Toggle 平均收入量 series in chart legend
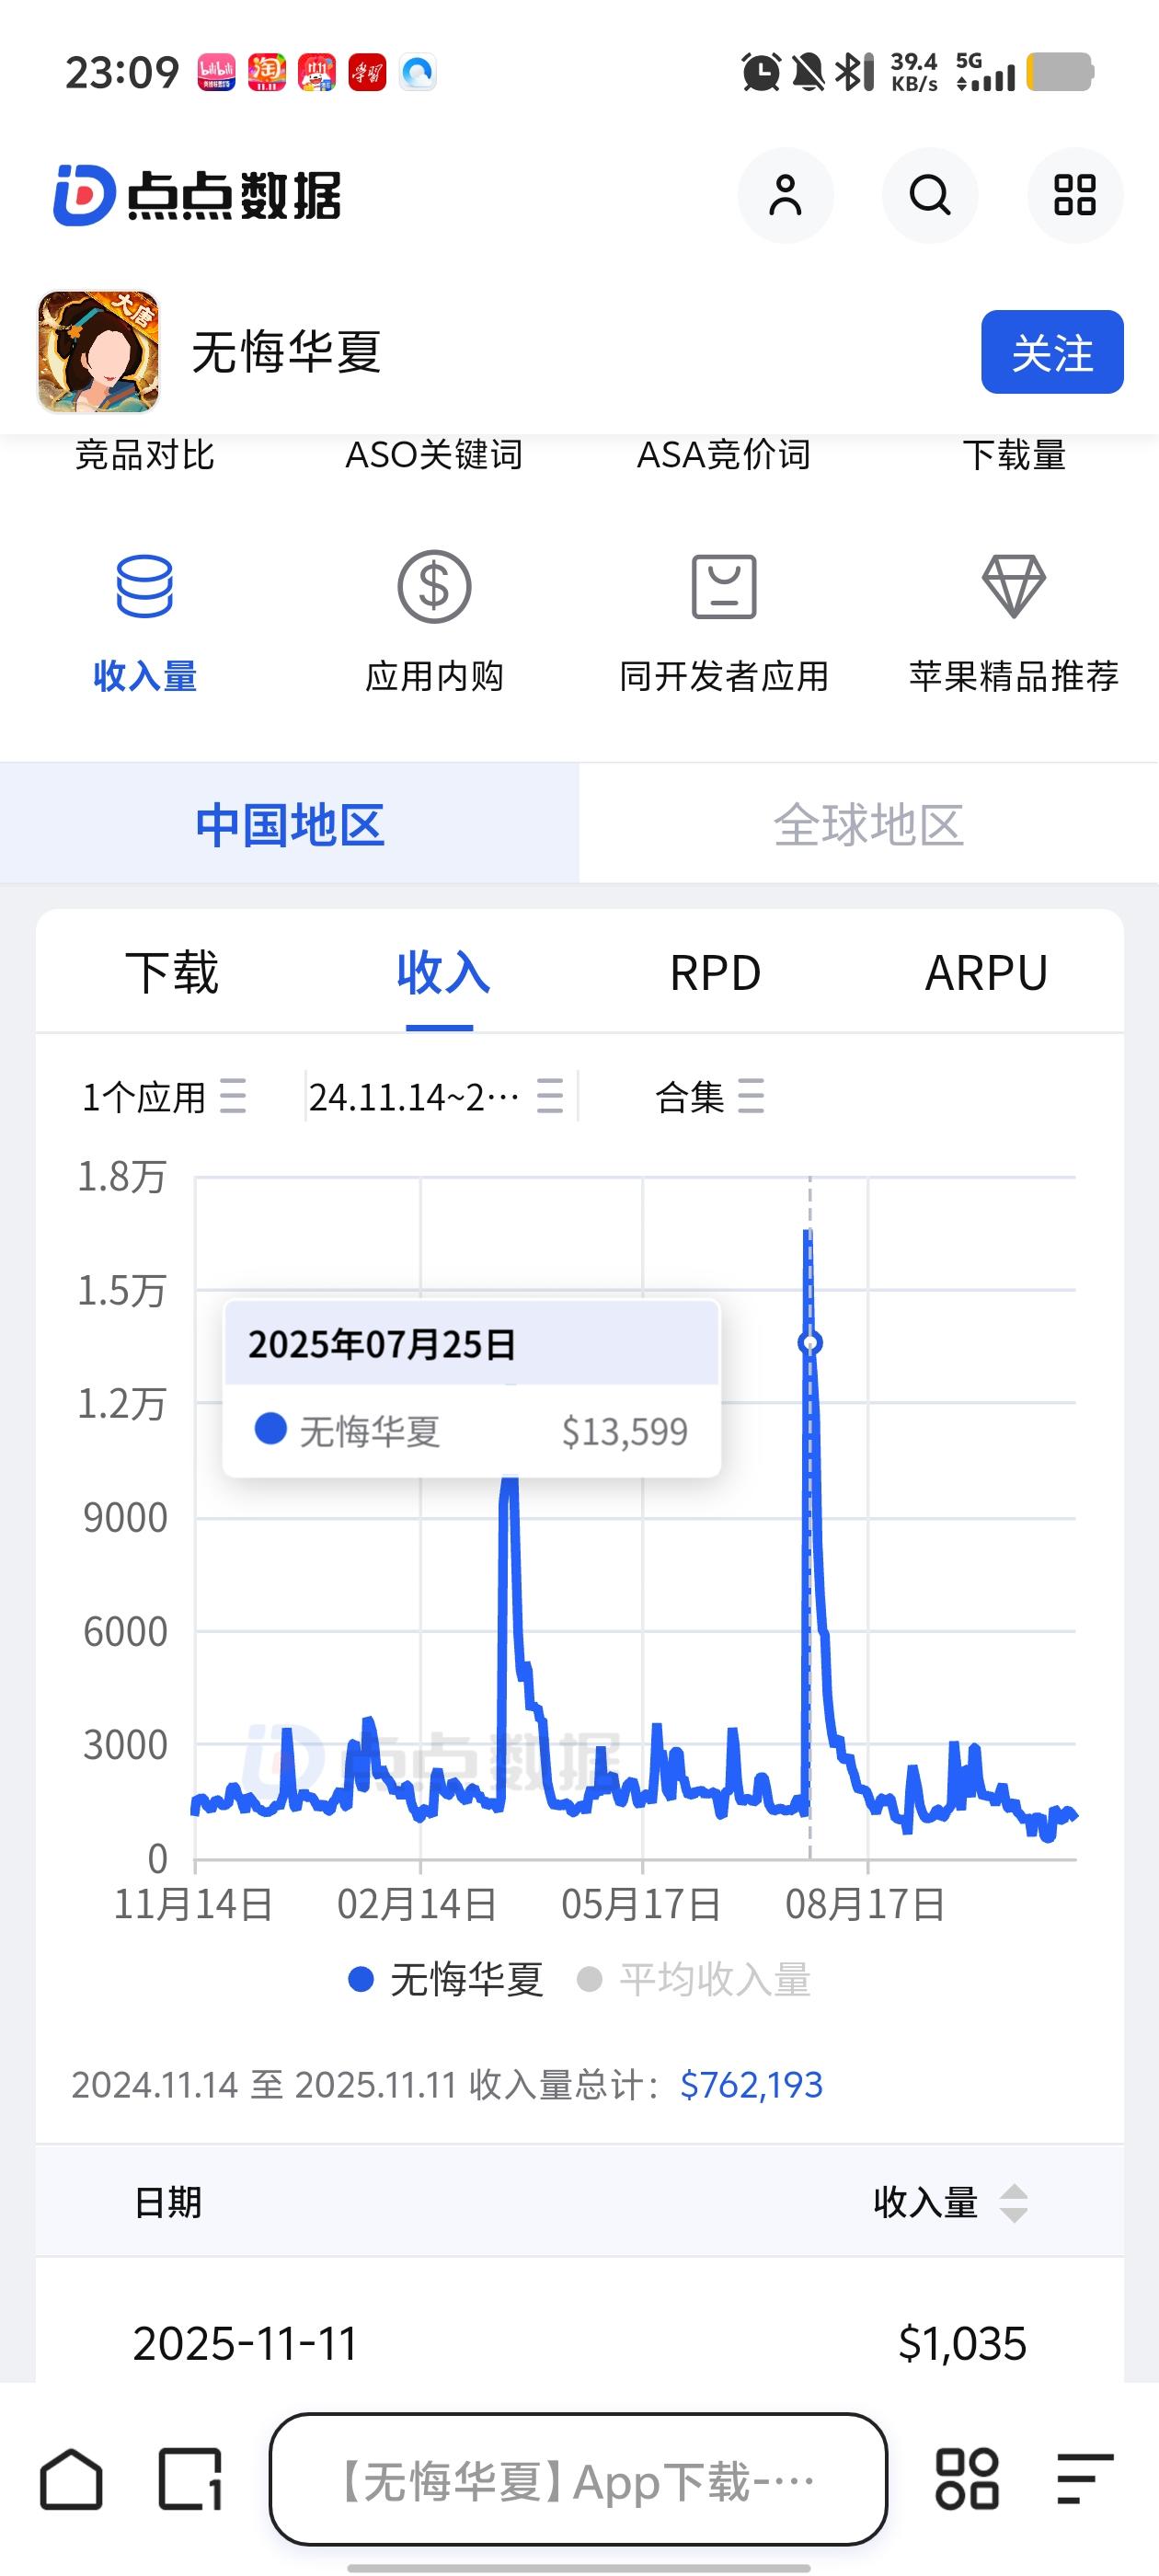Image resolution: width=1159 pixels, height=2576 pixels. [x=694, y=1979]
